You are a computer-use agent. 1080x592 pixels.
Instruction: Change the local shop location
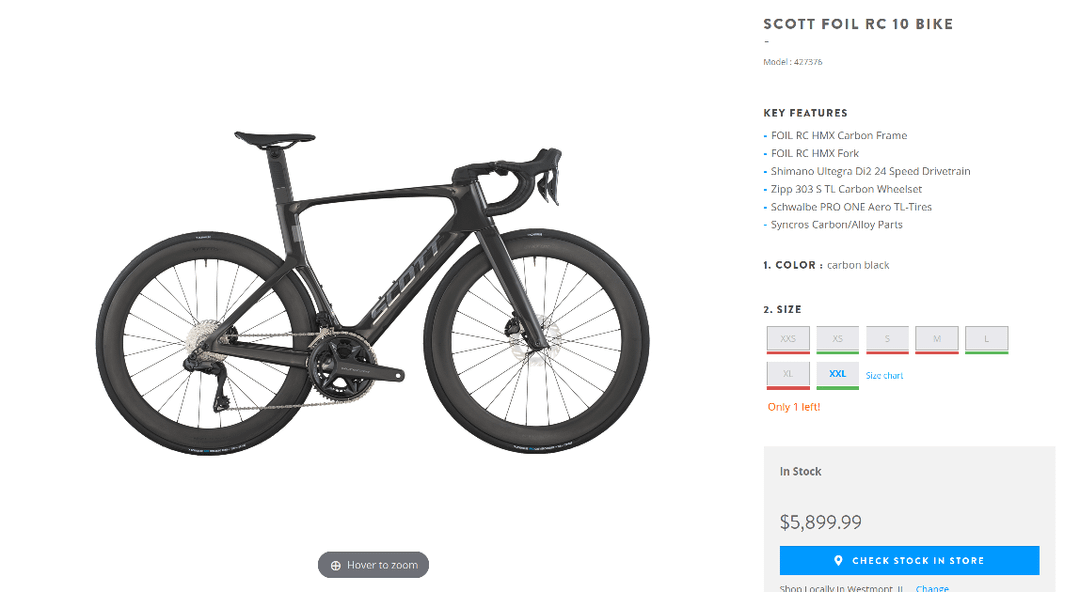932,588
